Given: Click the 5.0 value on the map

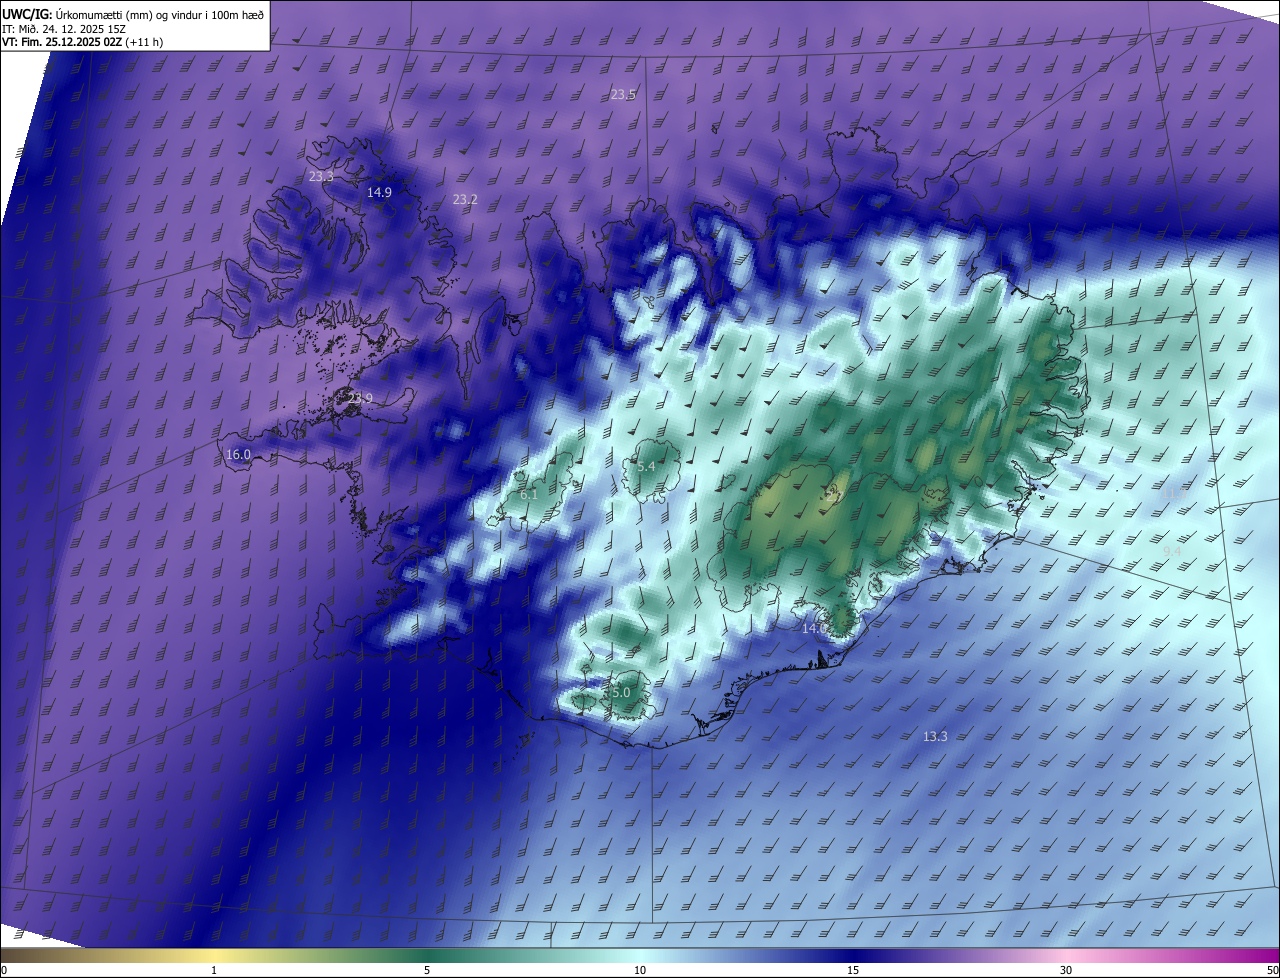Looking at the screenshot, I should tap(620, 693).
